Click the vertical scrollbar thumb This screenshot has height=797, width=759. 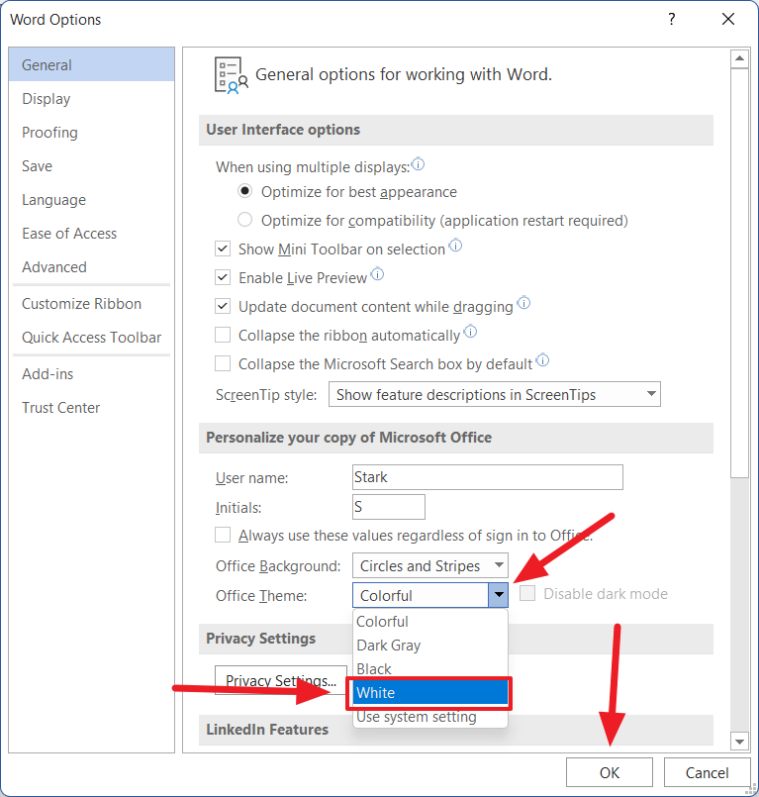pos(739,273)
